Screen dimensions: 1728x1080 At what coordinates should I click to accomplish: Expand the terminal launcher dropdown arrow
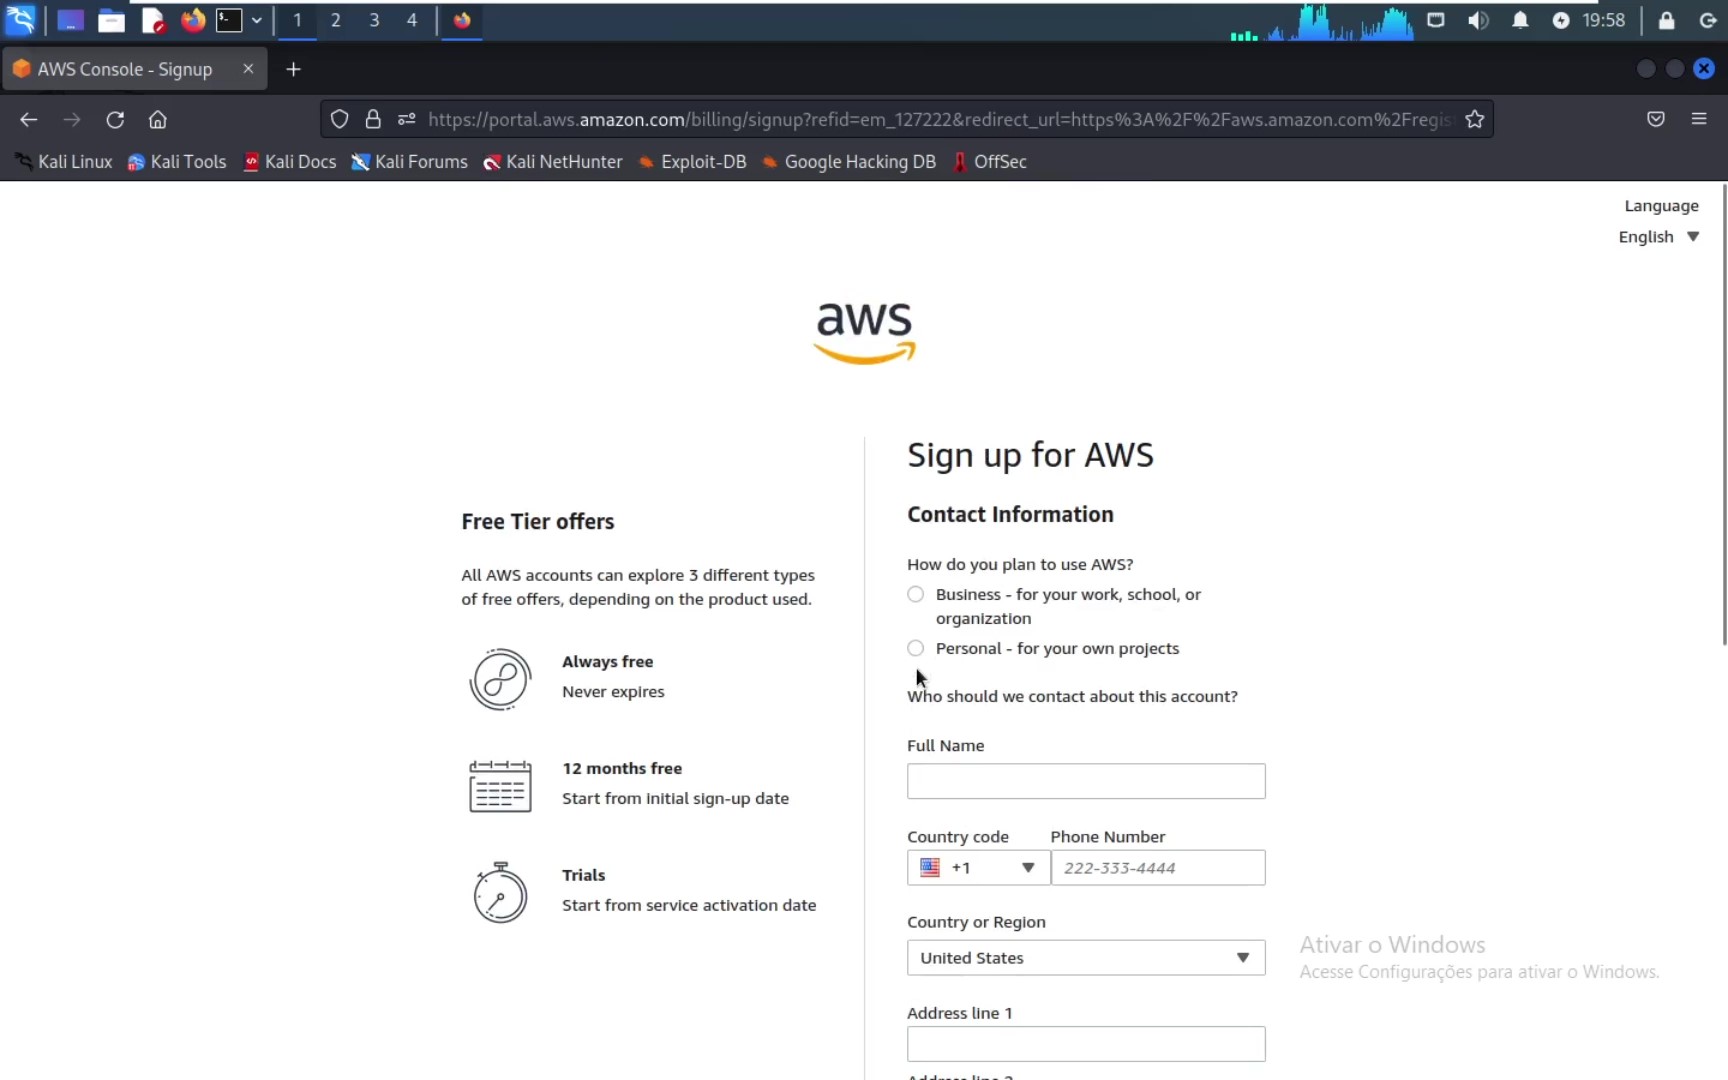click(x=257, y=20)
